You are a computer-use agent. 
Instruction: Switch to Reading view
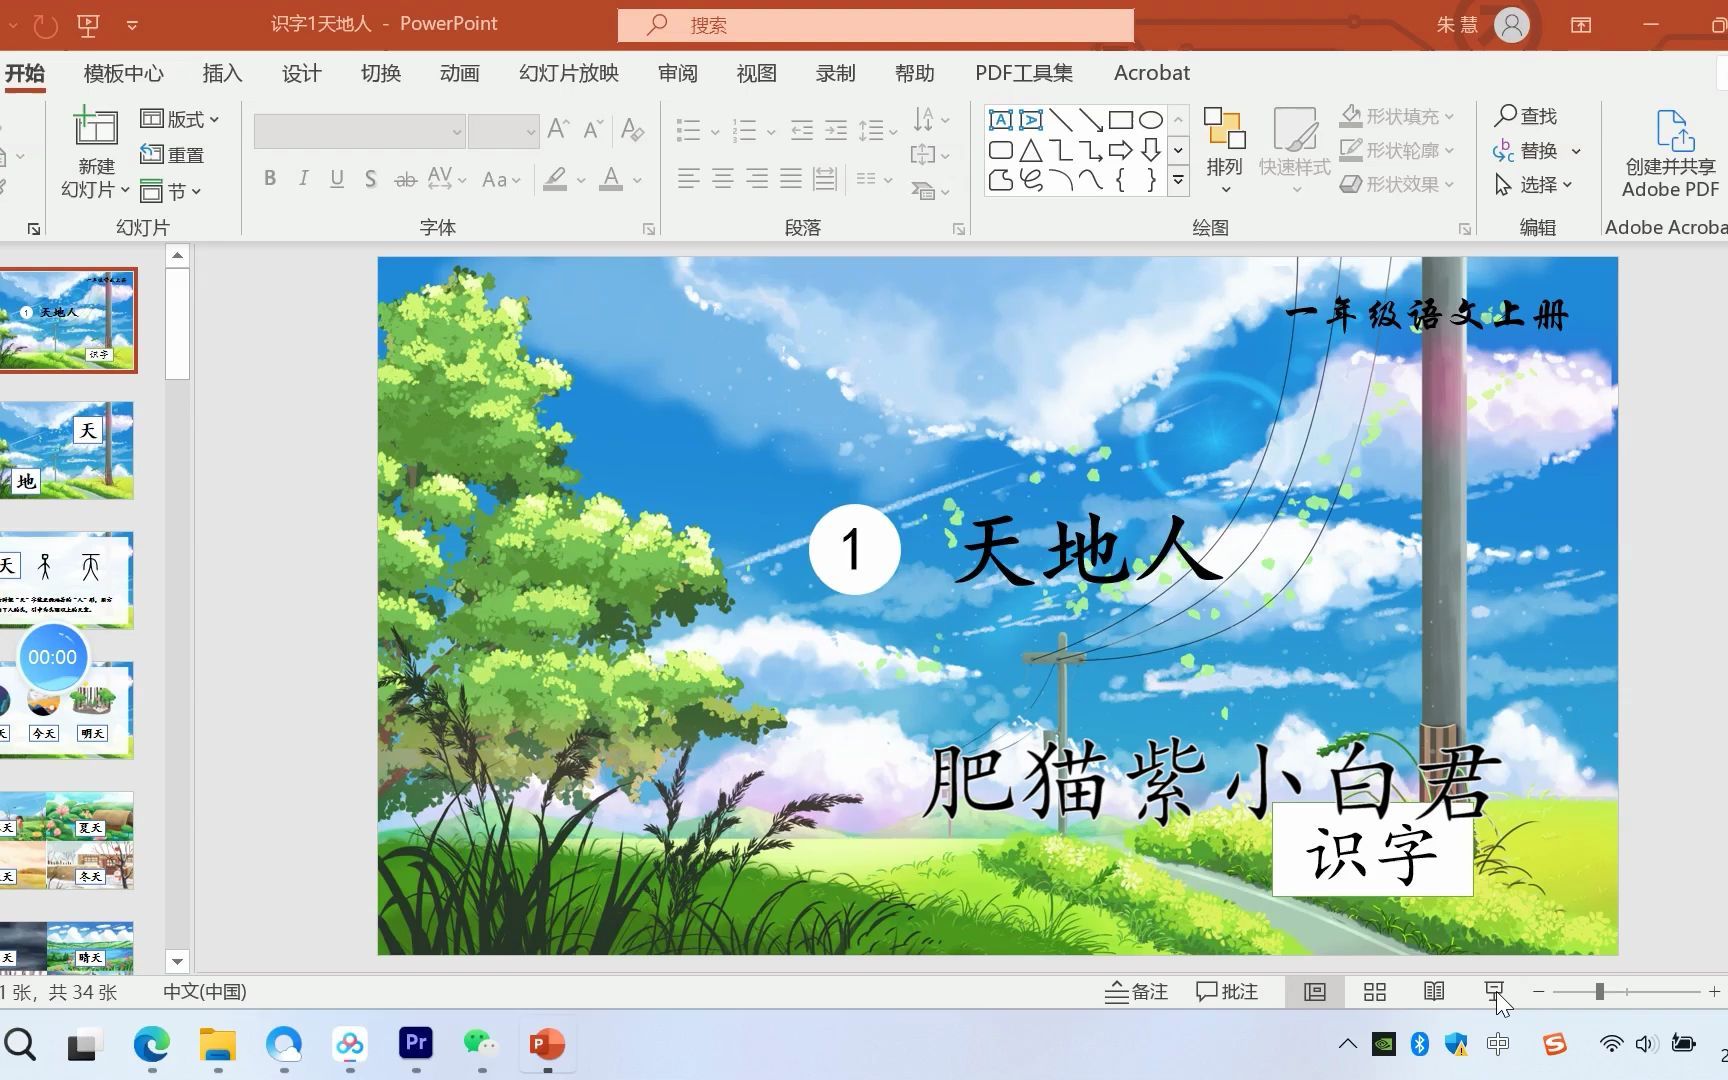(x=1434, y=991)
